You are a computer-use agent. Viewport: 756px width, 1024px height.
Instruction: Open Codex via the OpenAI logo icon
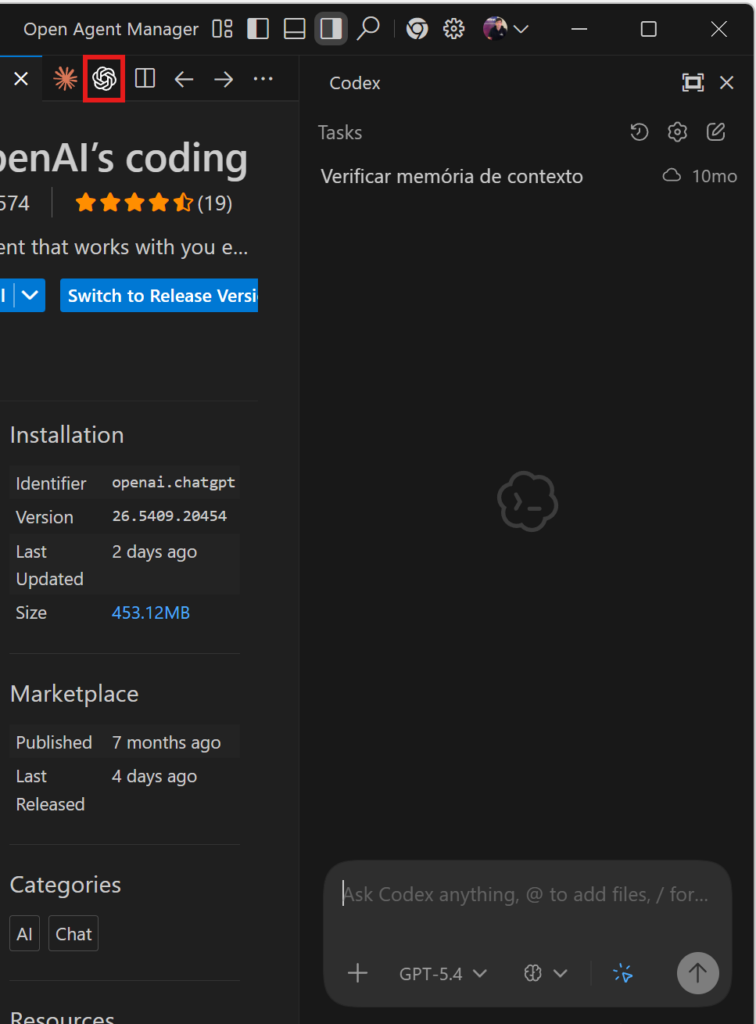[104, 79]
